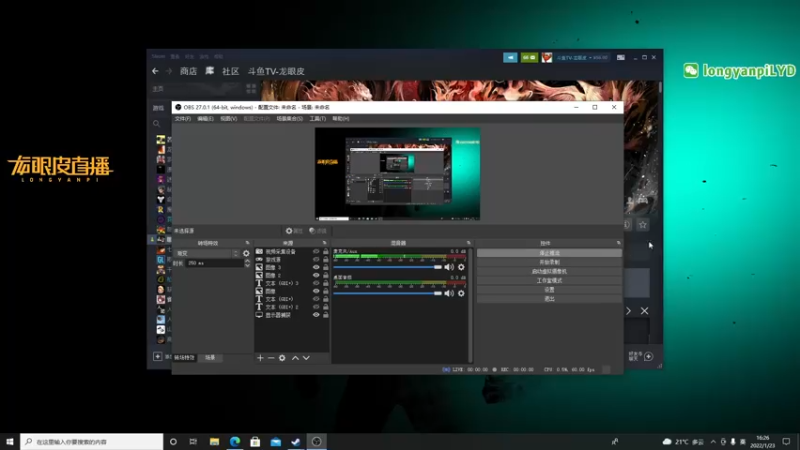Open the 帮助(H) menu in OBS
Screen dimensions: 800x450
coord(341,118)
